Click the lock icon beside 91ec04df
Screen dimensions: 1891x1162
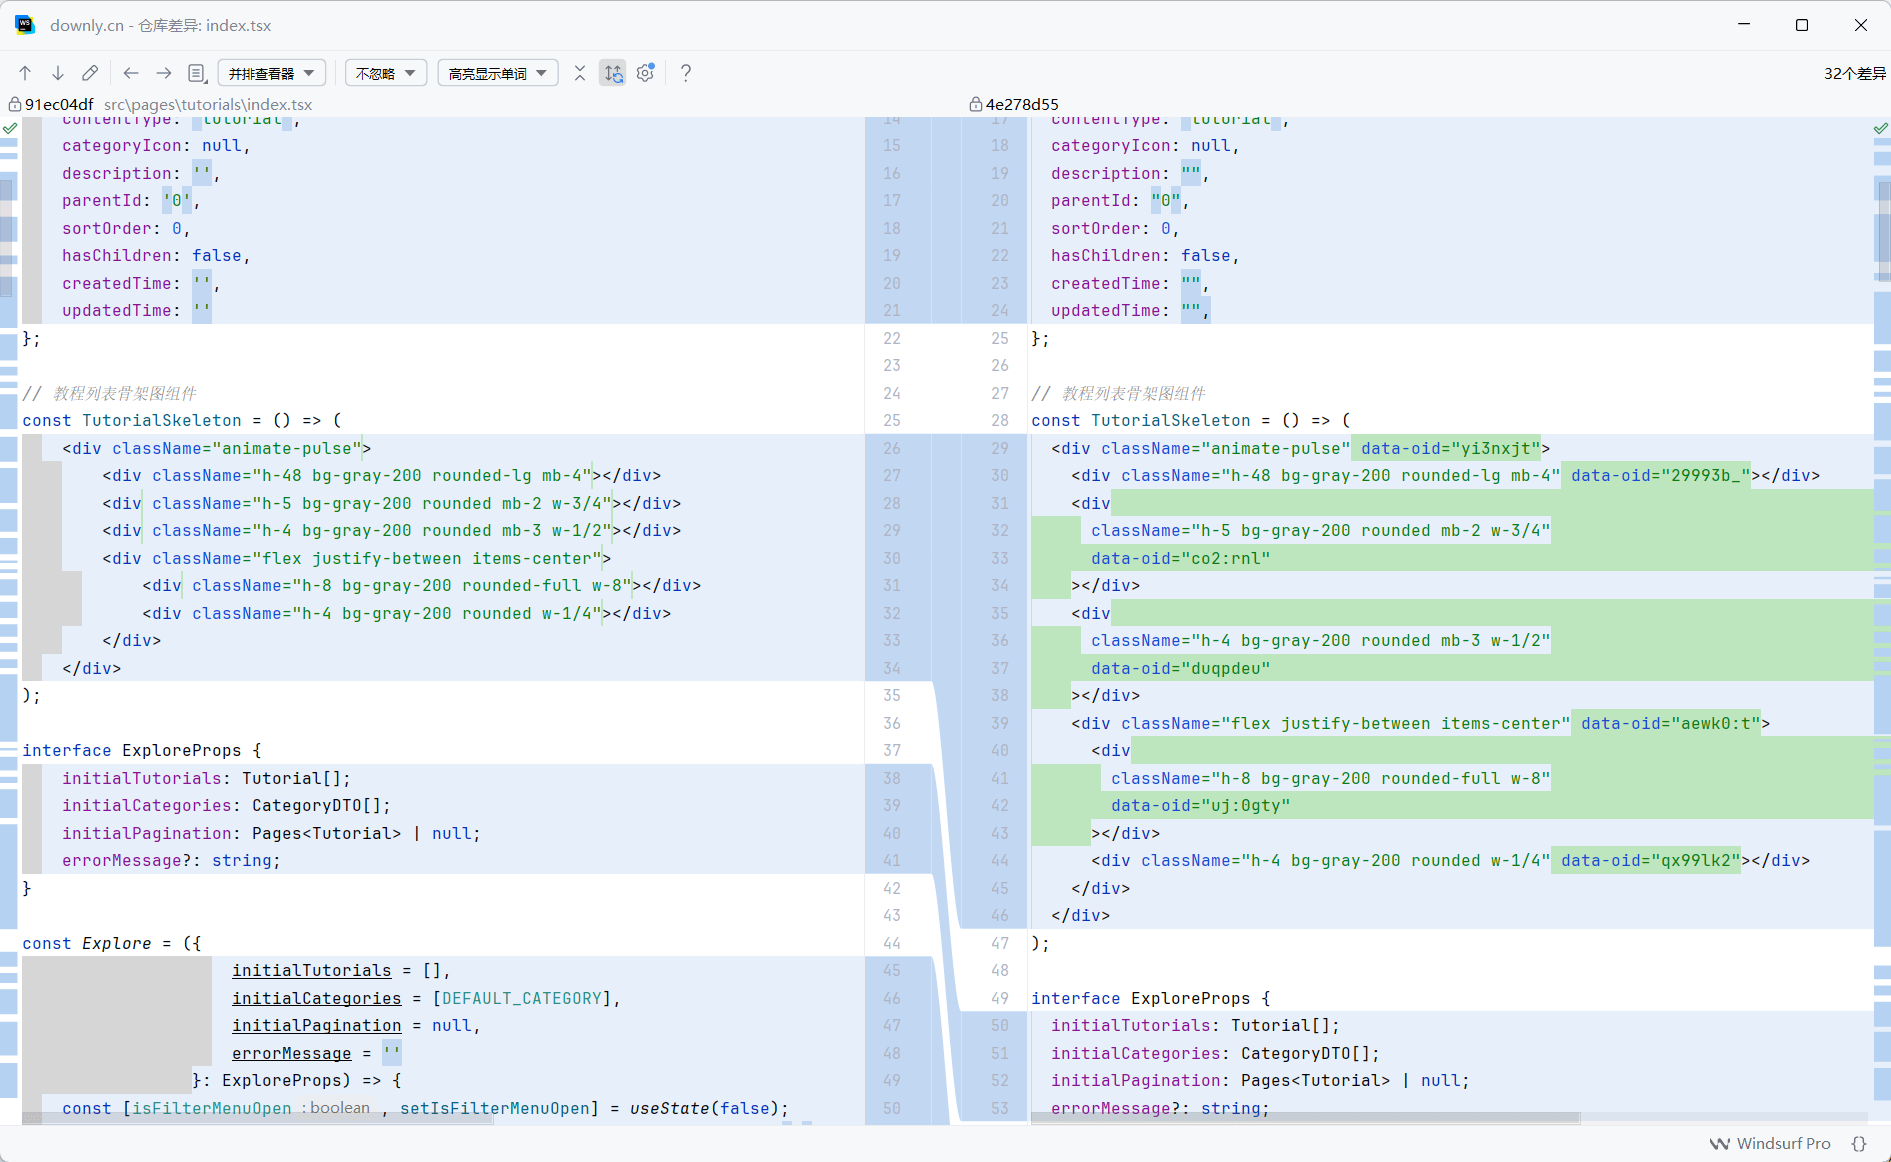coord(15,104)
